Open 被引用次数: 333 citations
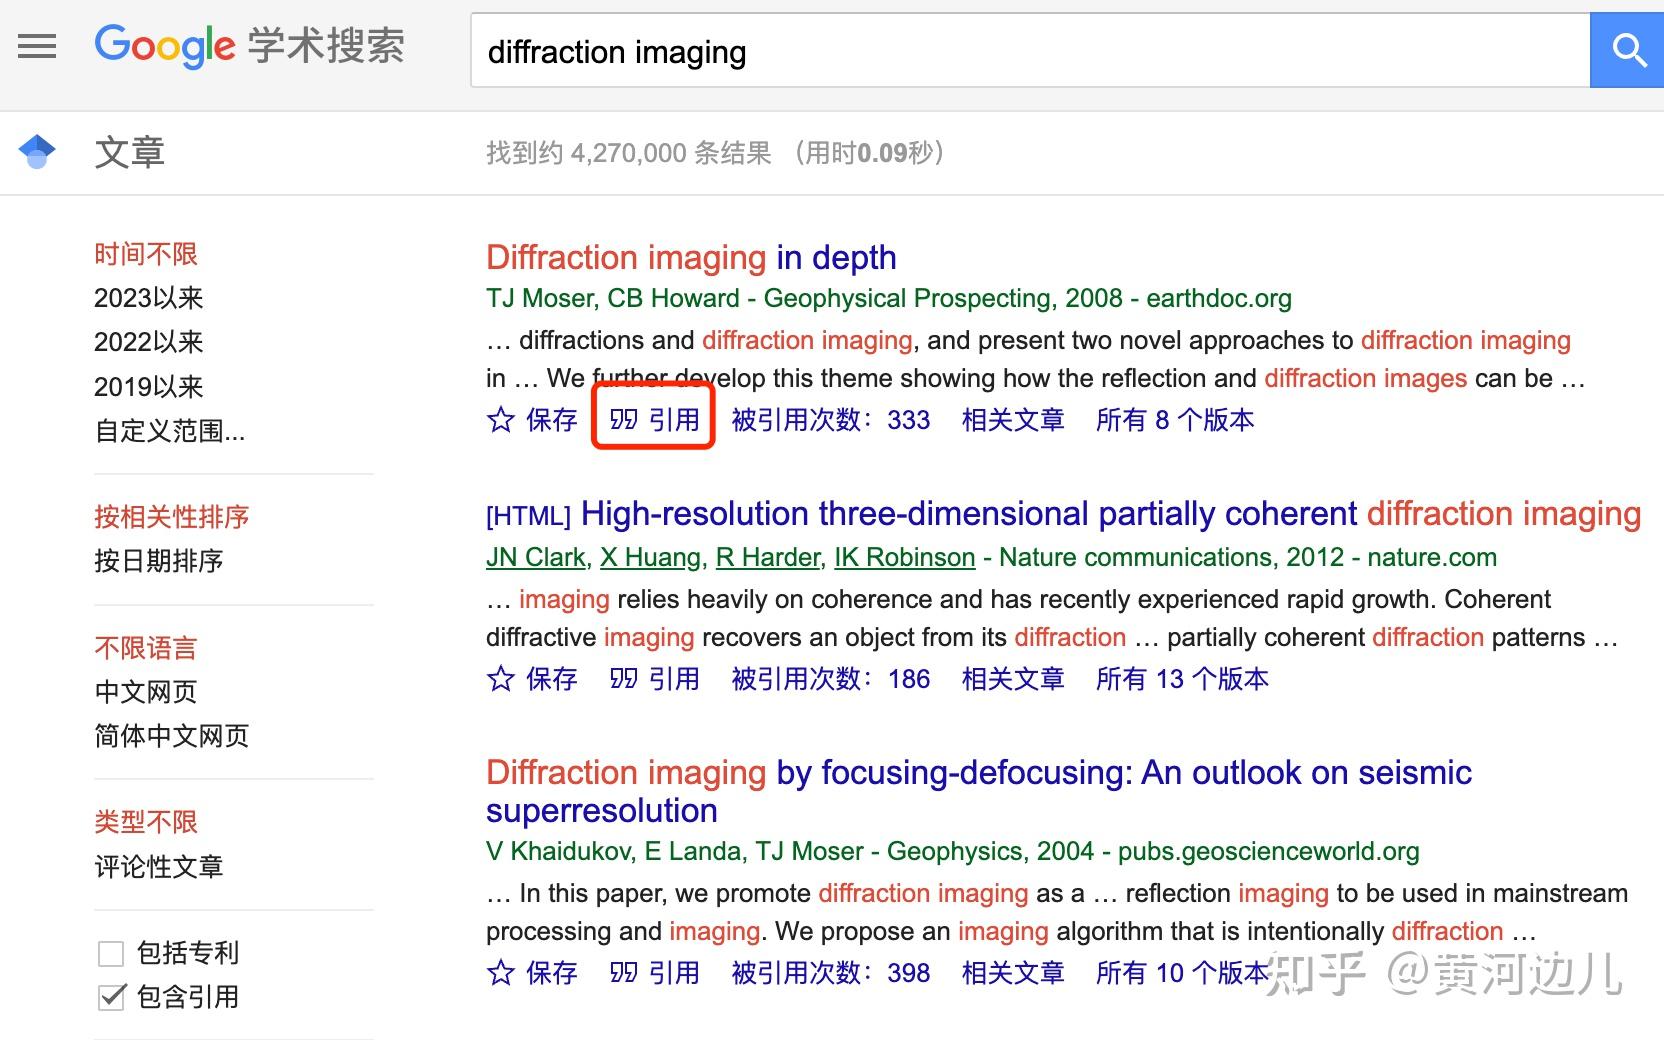 coord(831,419)
